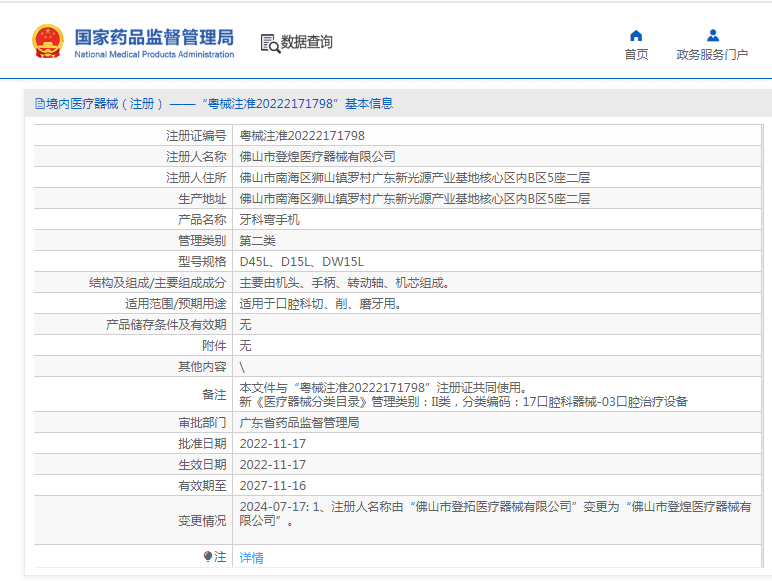Click the 生效日期 label
The width and height of the screenshot is (772, 581).
coord(202,465)
